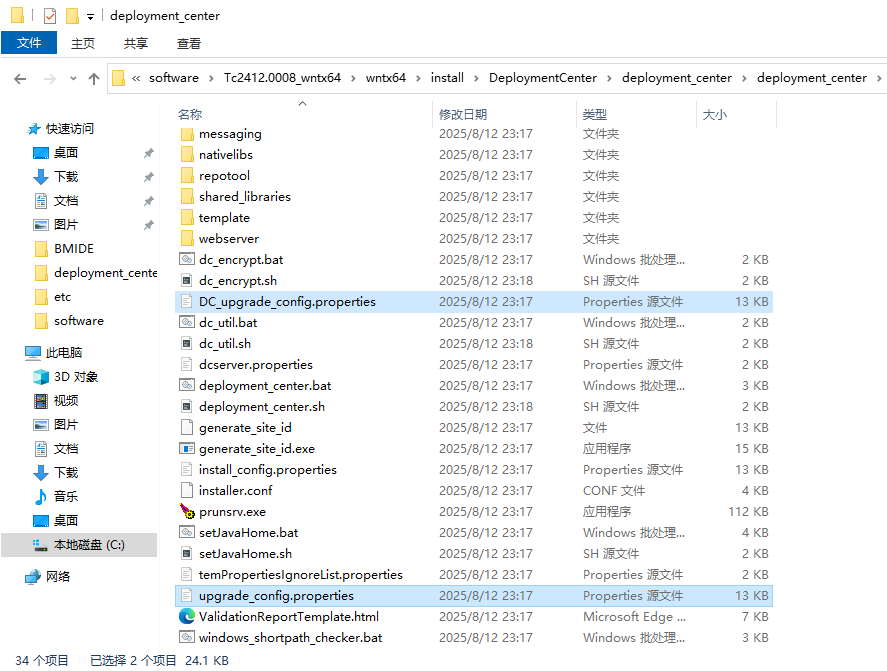Sort files by the 修改日期 column header
Image resolution: width=887 pixels, height=671 pixels.
click(462, 114)
